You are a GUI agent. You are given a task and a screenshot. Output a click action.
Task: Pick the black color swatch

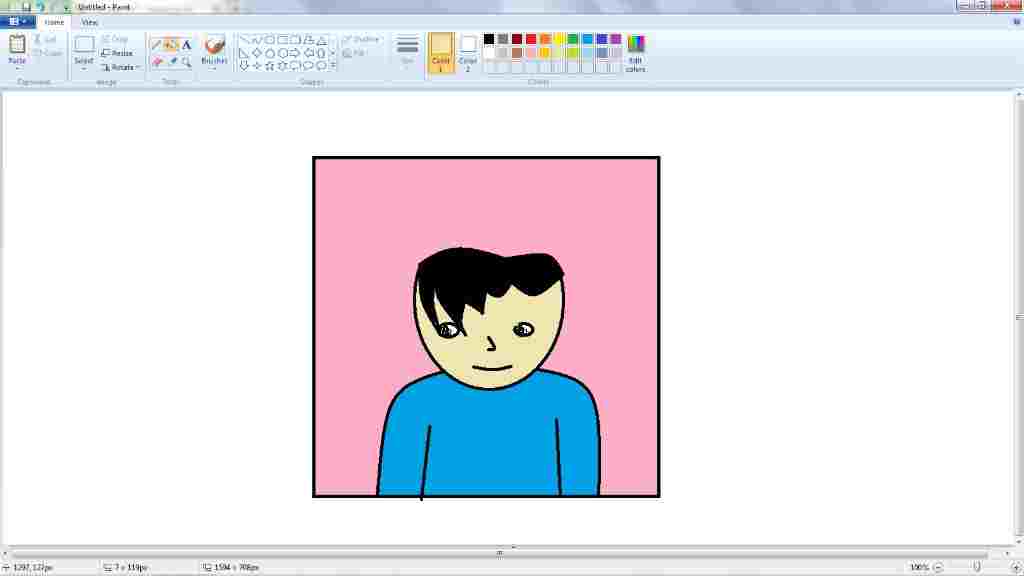[488, 39]
